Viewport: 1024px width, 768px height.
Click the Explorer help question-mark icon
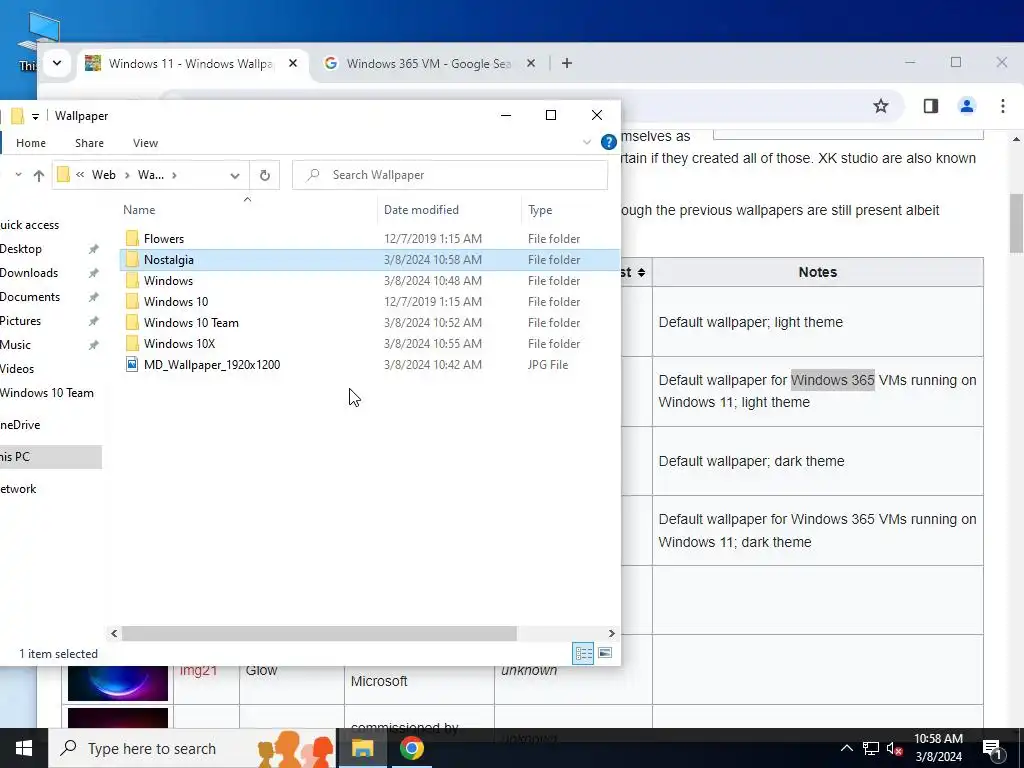pyautogui.click(x=609, y=142)
